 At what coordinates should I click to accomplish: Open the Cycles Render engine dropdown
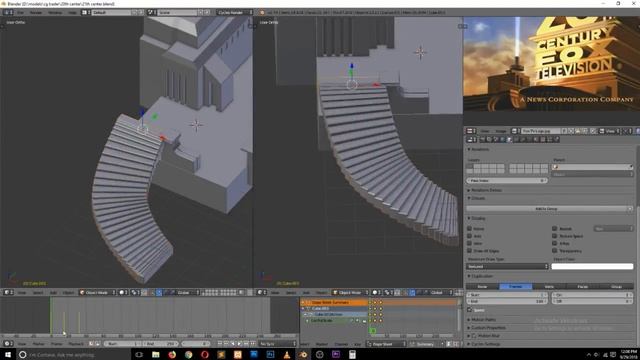click(235, 13)
